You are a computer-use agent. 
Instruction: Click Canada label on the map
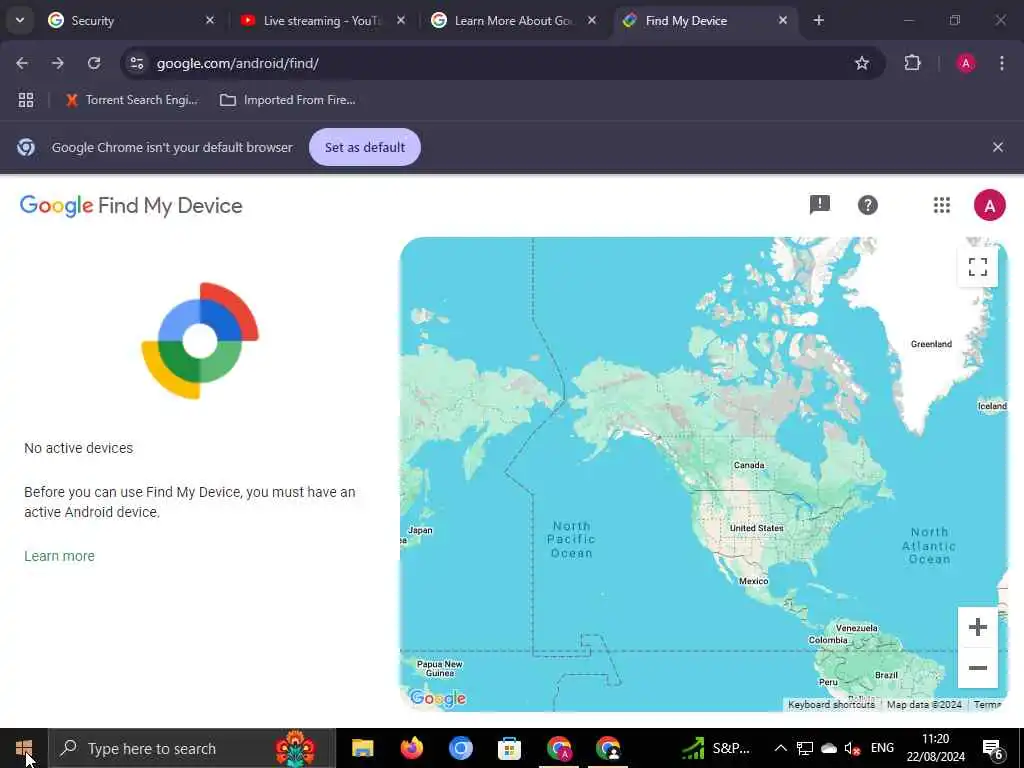(749, 466)
